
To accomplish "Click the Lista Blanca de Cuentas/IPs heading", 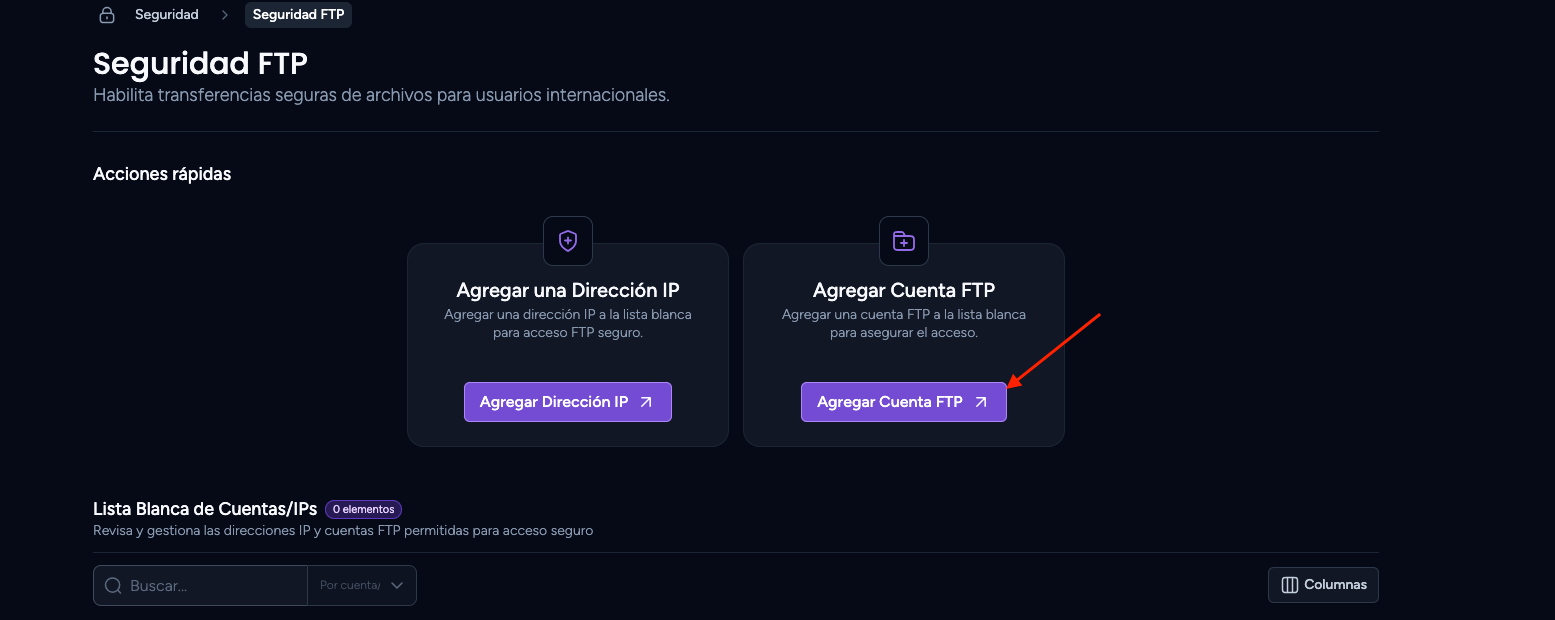I will [205, 509].
